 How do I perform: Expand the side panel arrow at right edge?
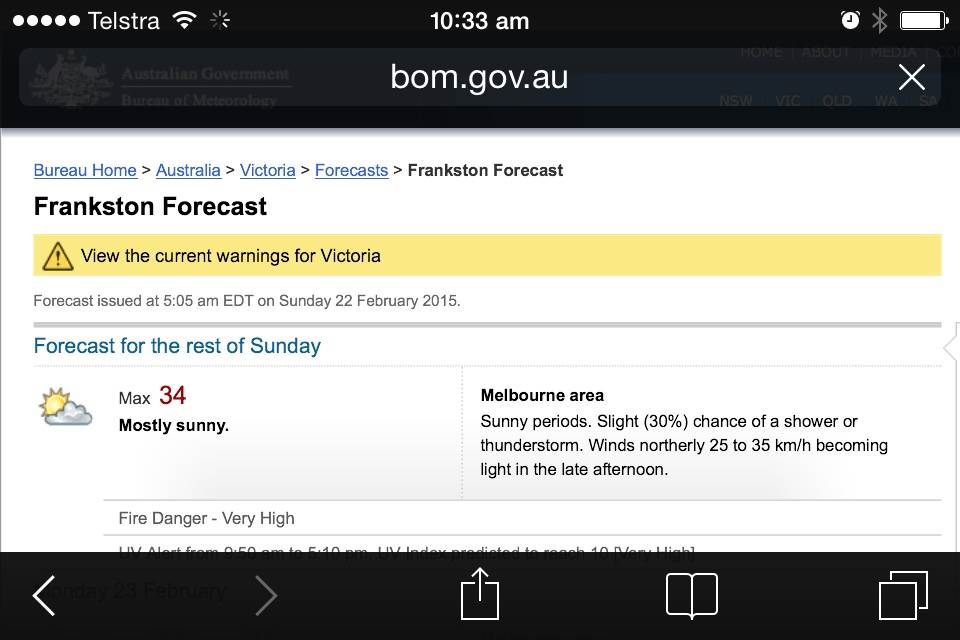pyautogui.click(x=951, y=347)
